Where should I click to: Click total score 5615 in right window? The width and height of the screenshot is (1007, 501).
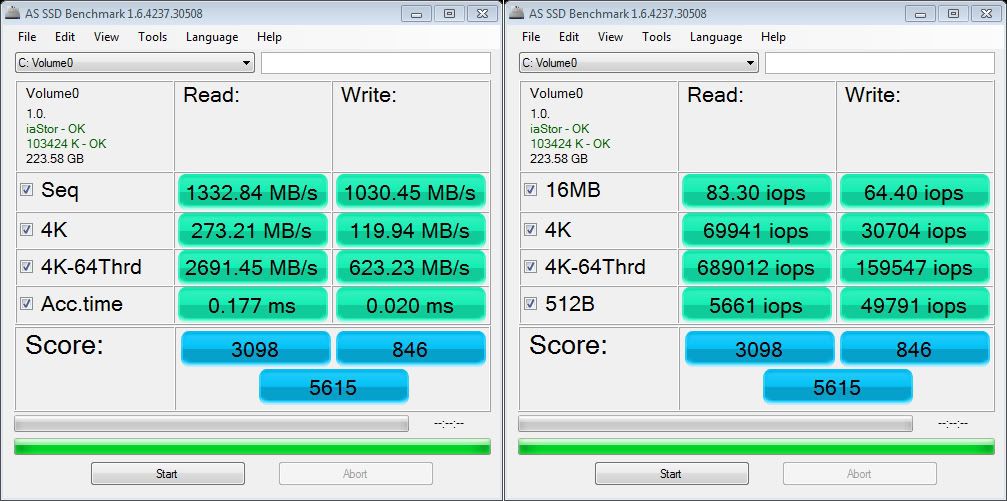pos(837,386)
